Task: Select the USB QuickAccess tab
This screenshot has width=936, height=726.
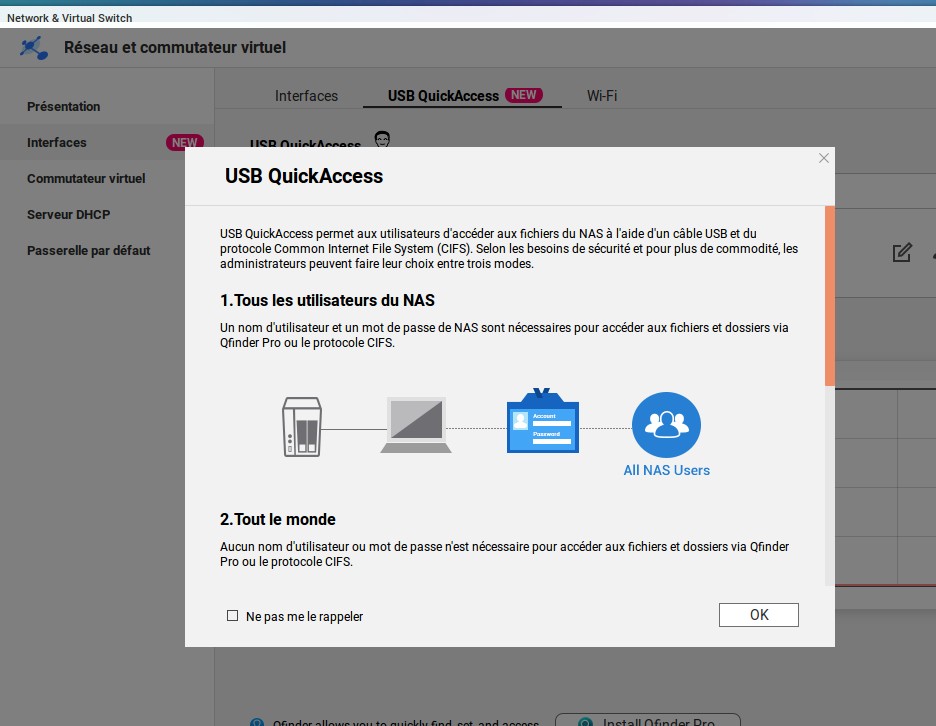Action: click(463, 96)
